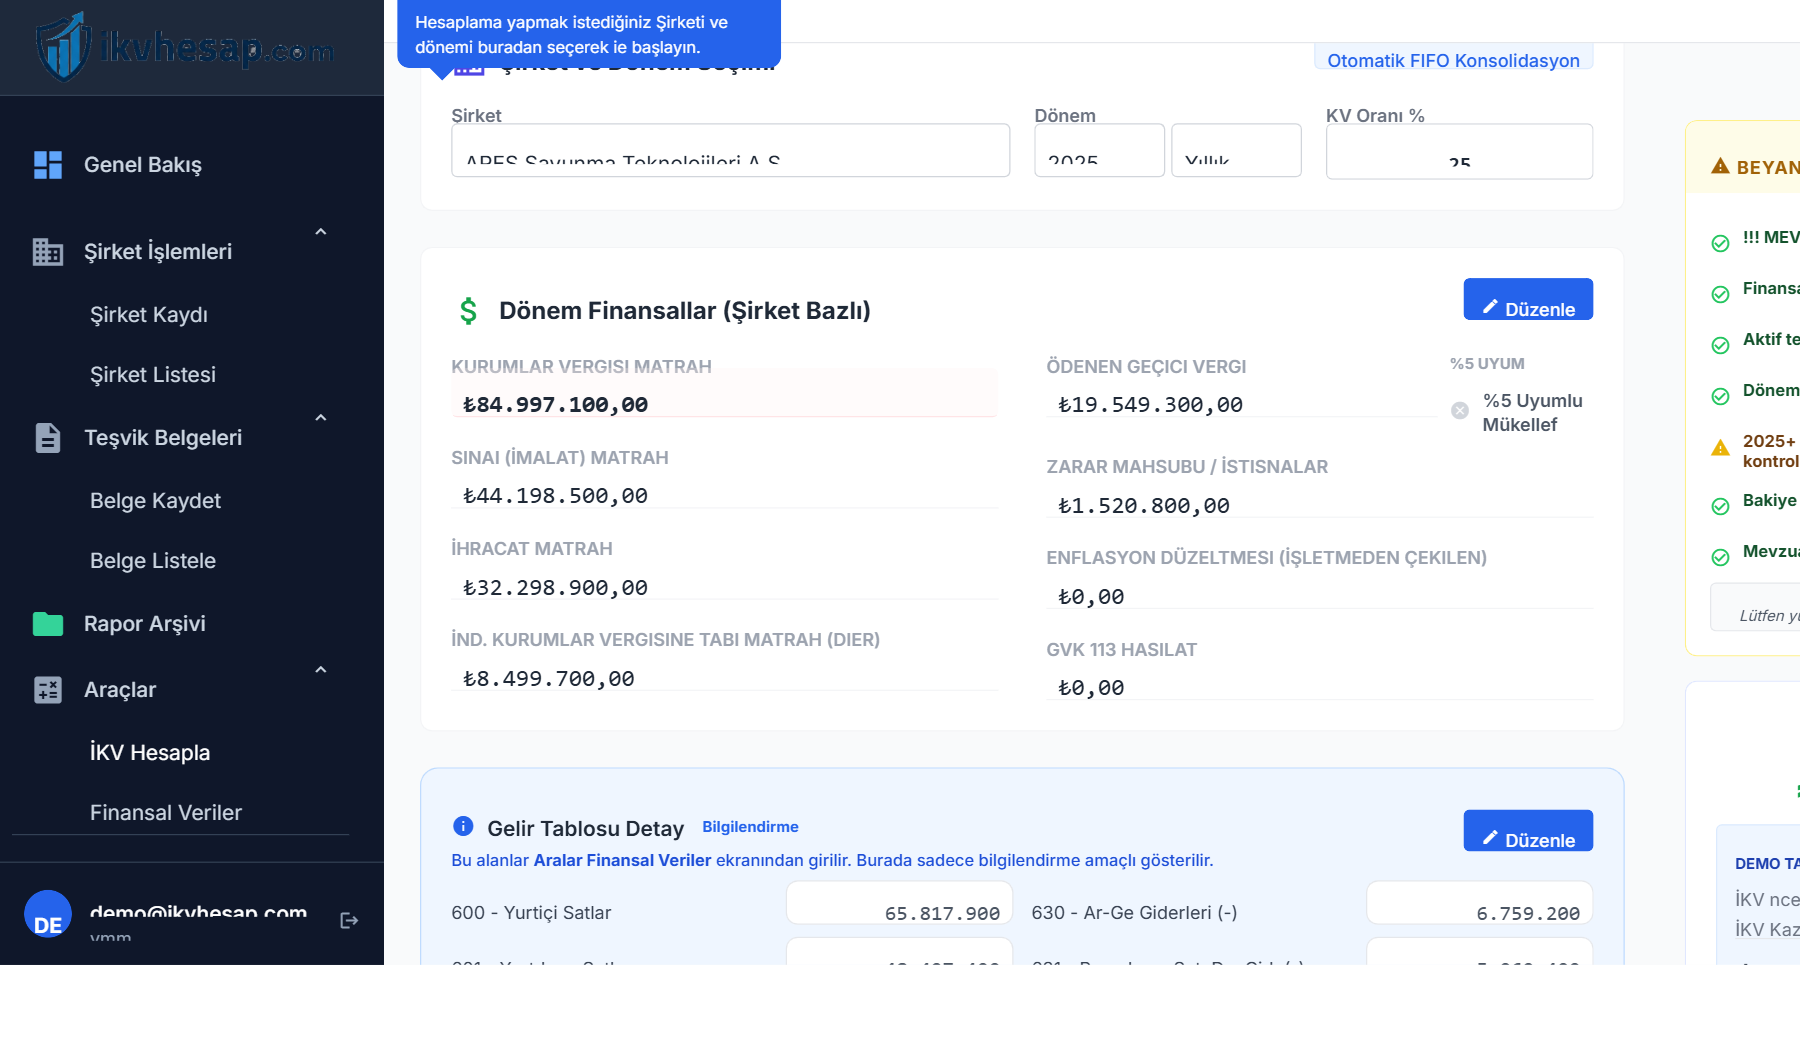Click the logout icon beside demo email
The image size is (1800, 1050).
(x=349, y=920)
